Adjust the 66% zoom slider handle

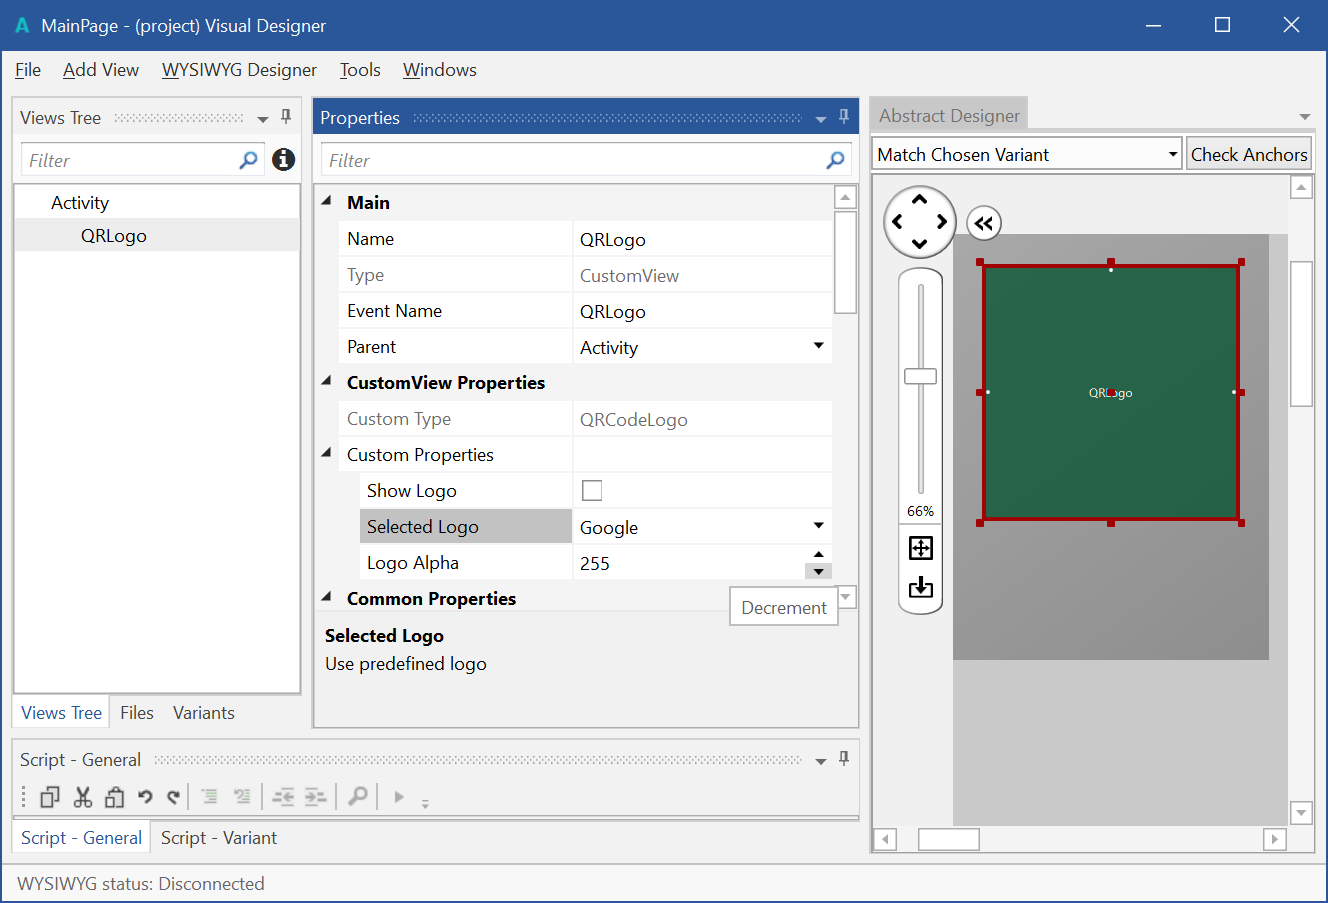[x=920, y=375]
